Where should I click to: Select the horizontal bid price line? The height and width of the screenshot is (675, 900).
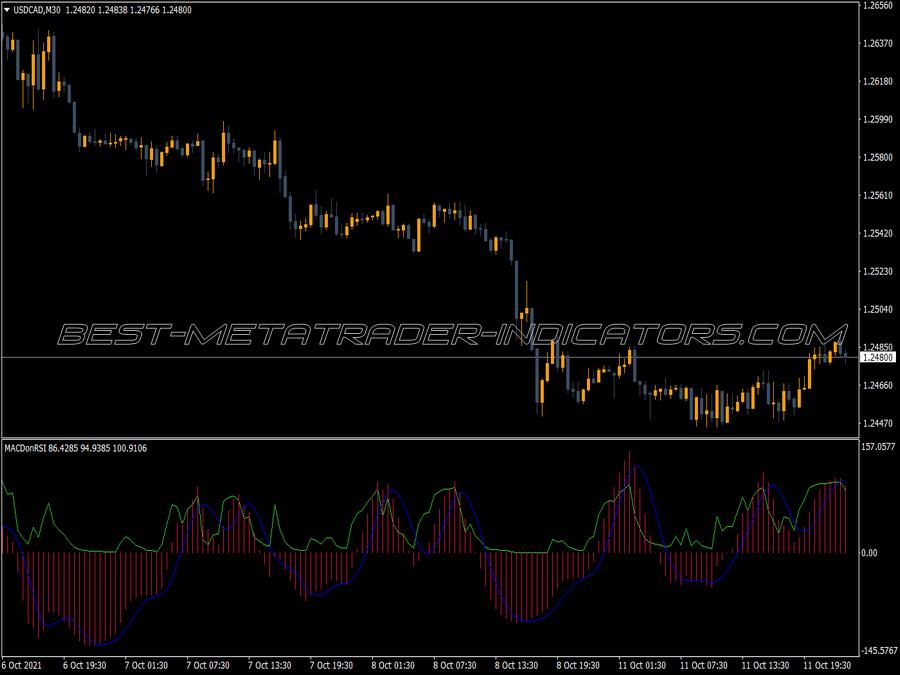click(429, 358)
